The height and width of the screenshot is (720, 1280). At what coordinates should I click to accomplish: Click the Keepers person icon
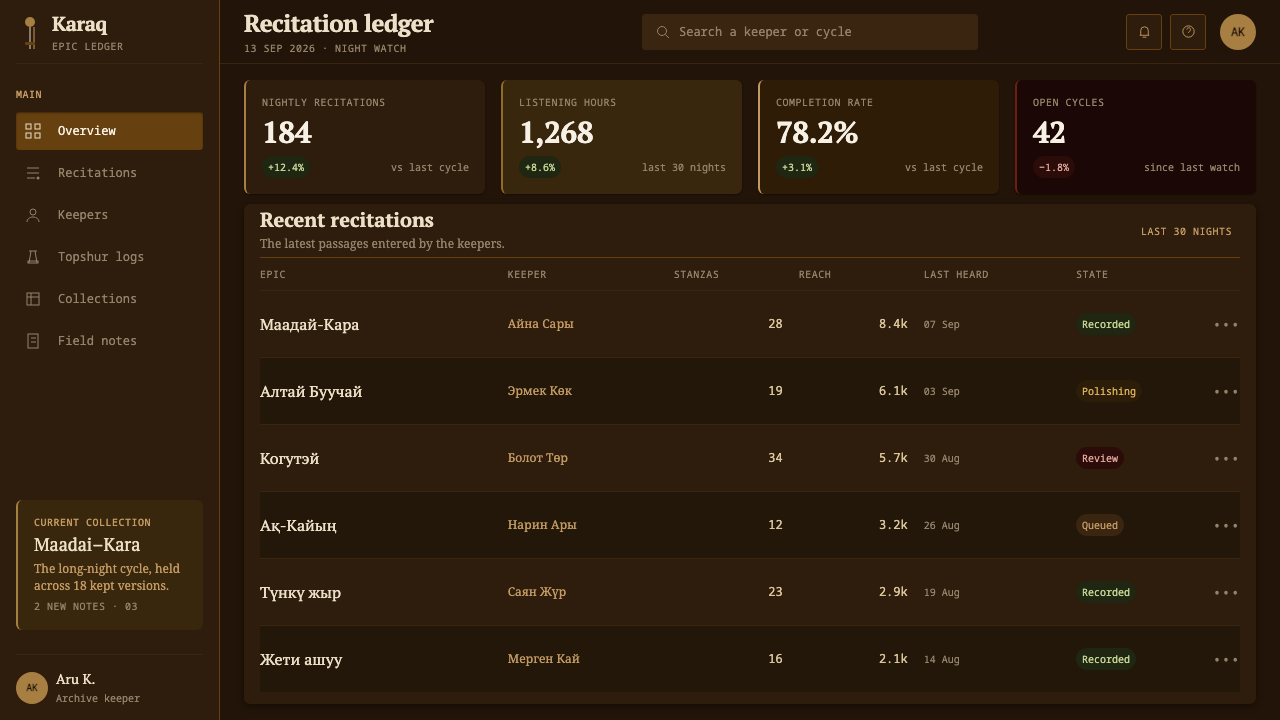click(x=33, y=215)
